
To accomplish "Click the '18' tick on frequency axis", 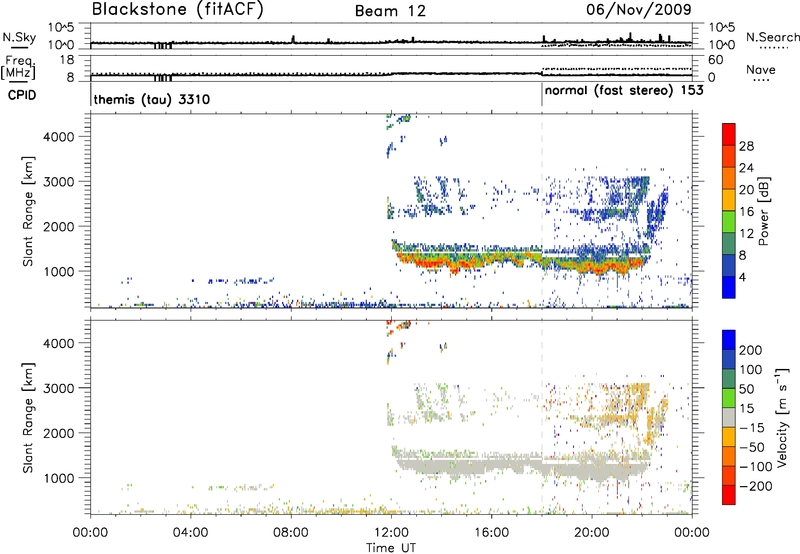I will [67, 60].
